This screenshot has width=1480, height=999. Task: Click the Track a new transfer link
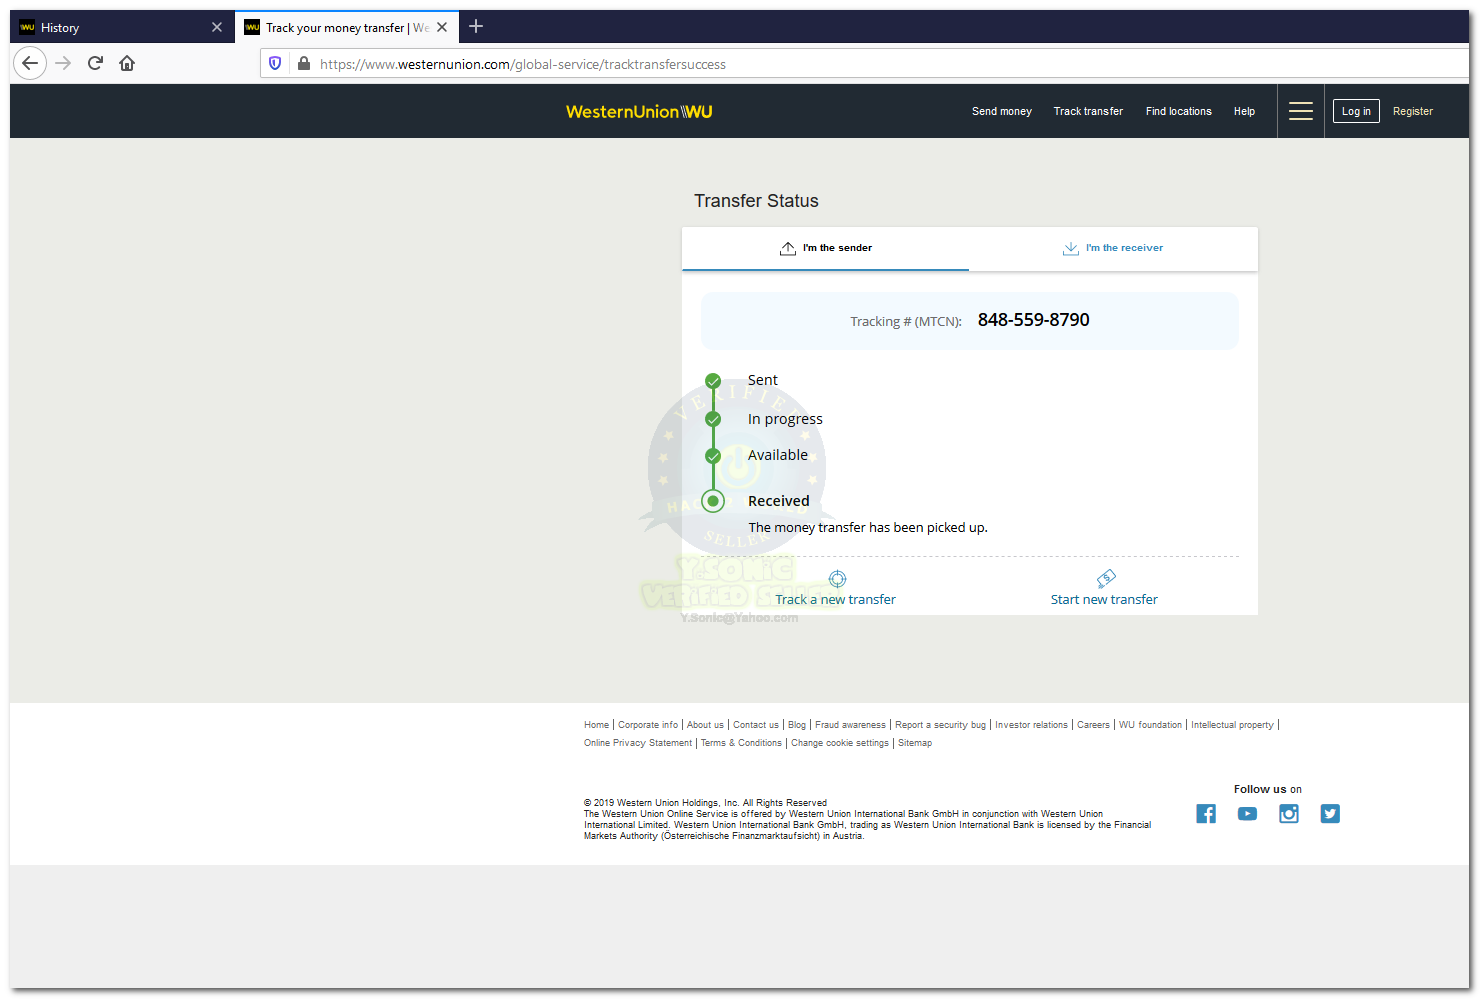click(836, 599)
